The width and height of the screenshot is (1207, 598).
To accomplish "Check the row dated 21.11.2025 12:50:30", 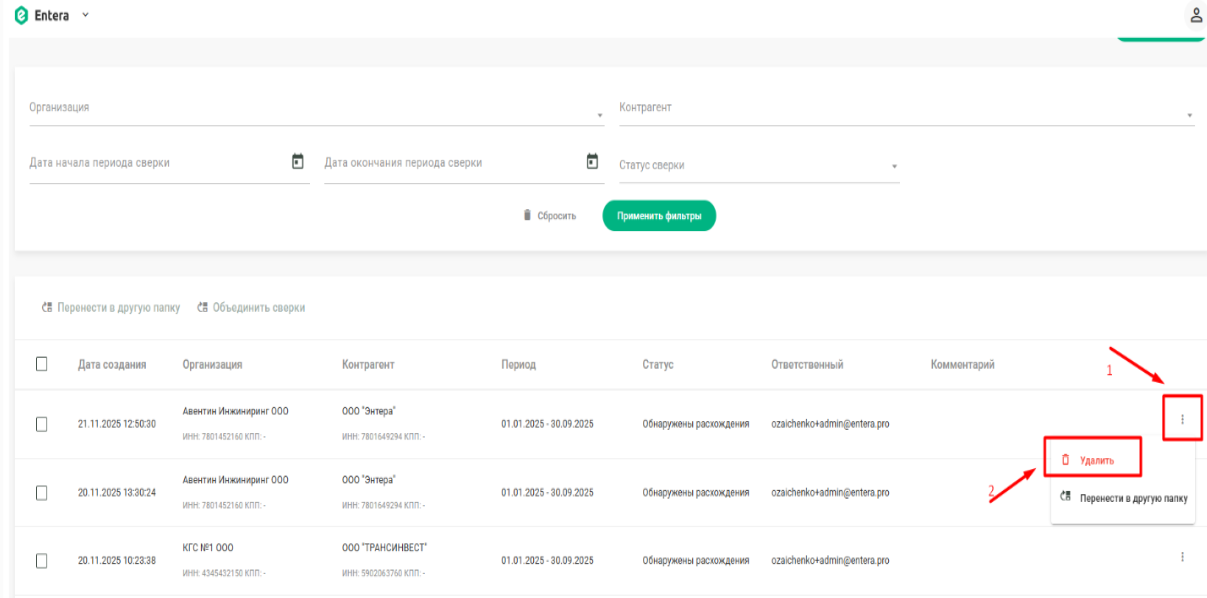I will pos(42,424).
